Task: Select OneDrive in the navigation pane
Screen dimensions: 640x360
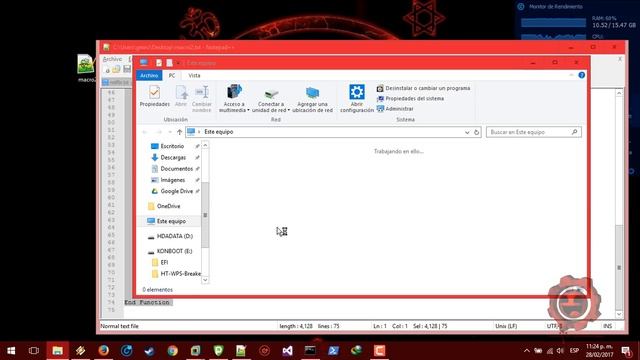Action: (x=168, y=206)
